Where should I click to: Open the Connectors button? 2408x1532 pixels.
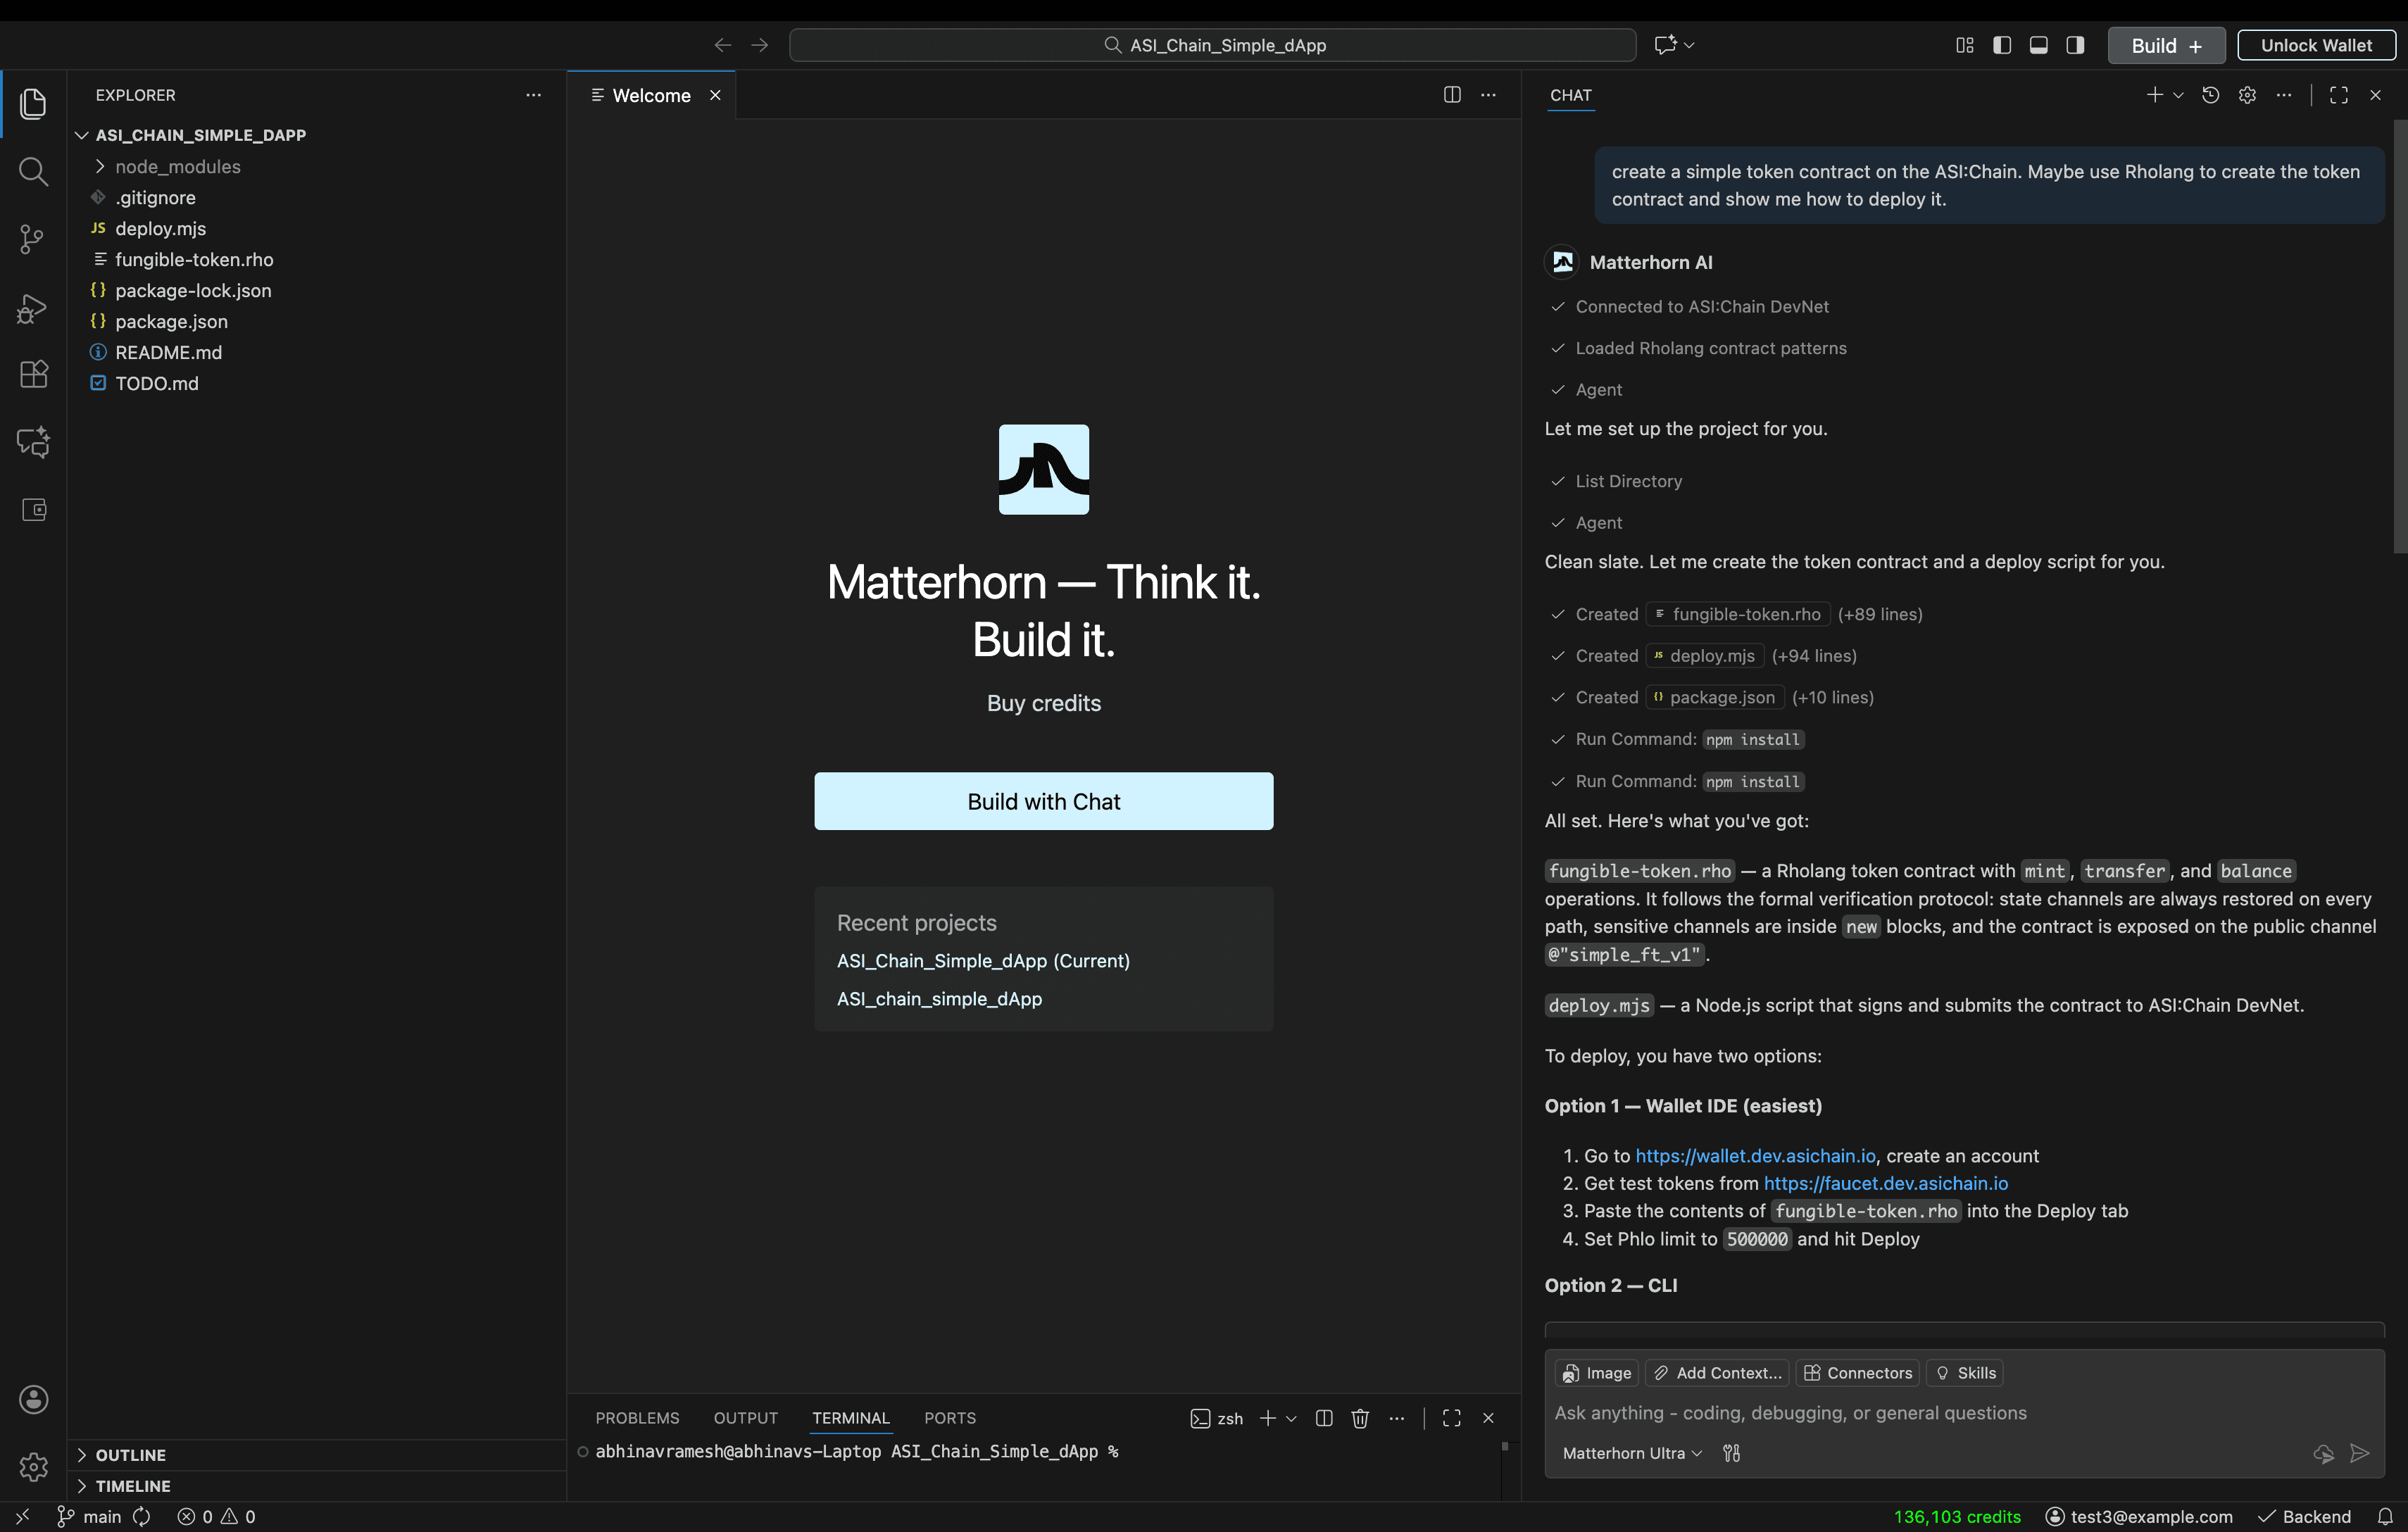click(1858, 1373)
